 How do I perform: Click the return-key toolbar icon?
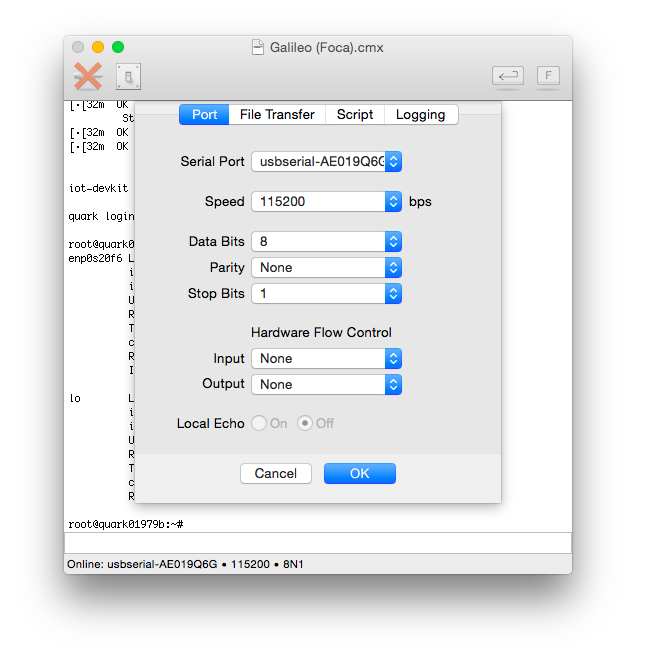click(x=508, y=76)
